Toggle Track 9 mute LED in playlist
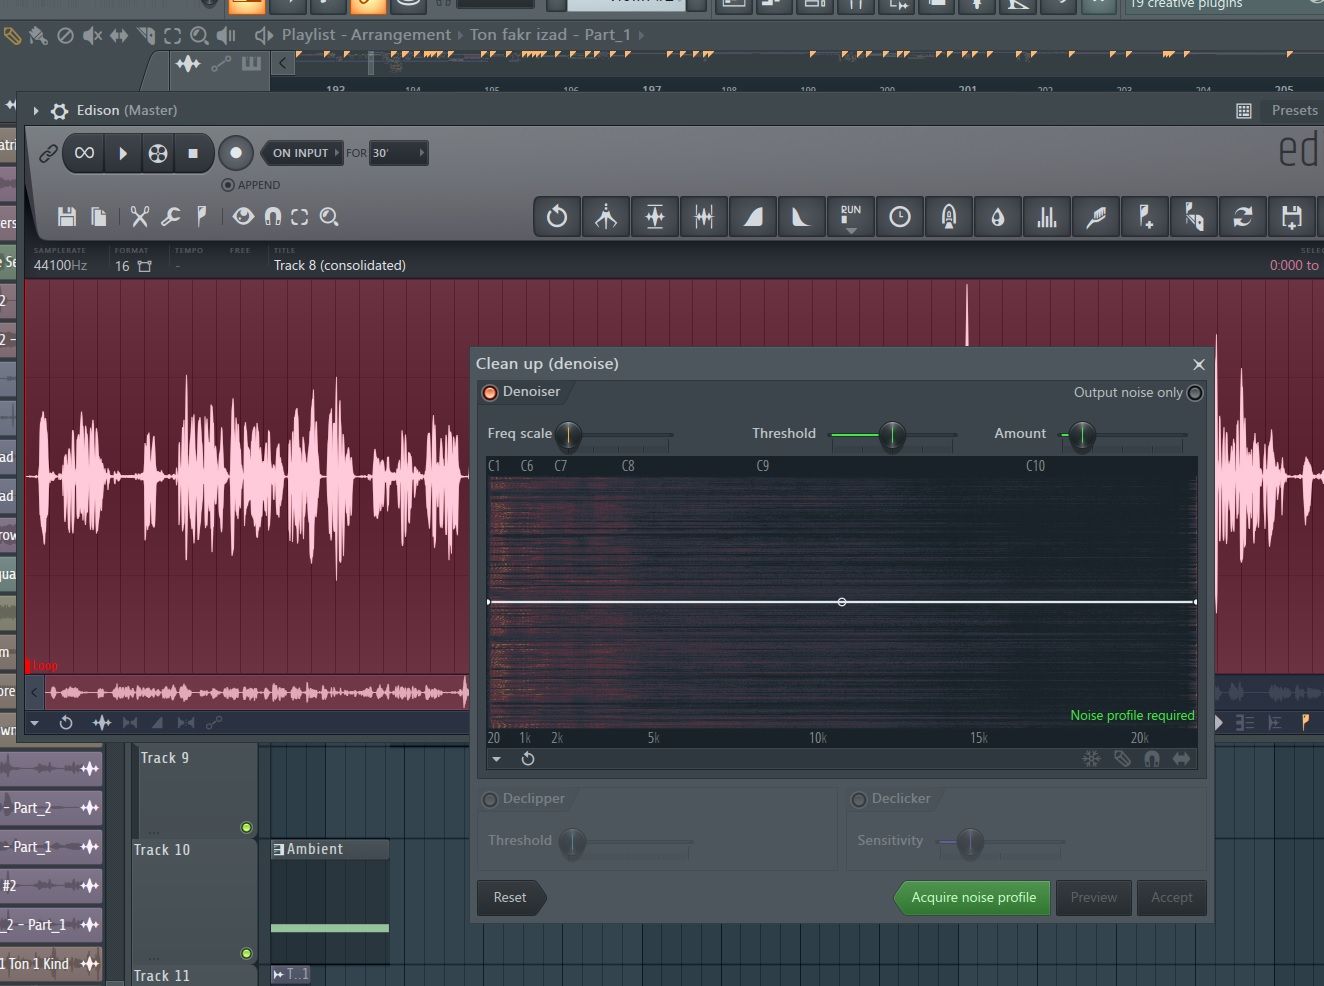Screen dimensions: 1324x986 click(246, 828)
